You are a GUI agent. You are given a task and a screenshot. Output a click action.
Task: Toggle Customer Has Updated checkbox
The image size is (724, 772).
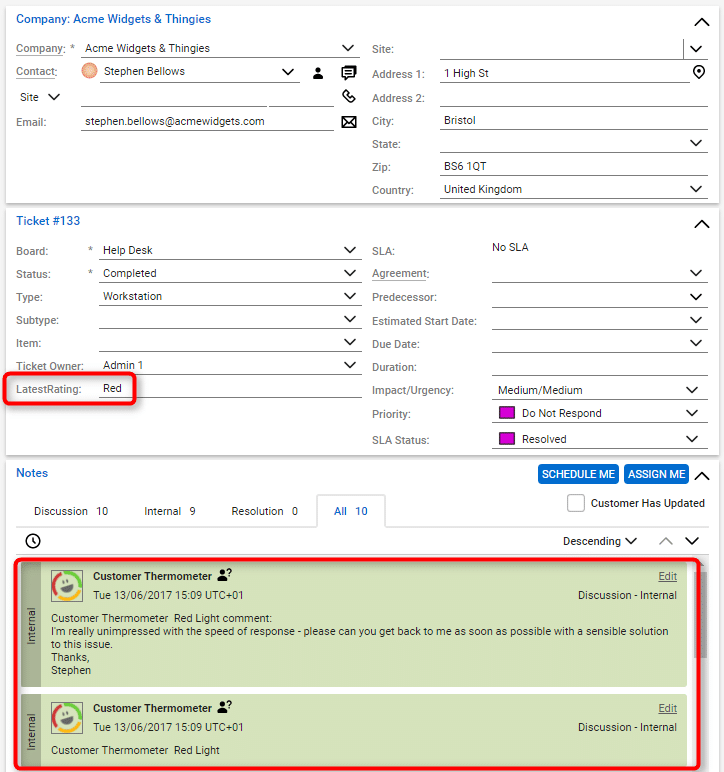pyautogui.click(x=575, y=503)
